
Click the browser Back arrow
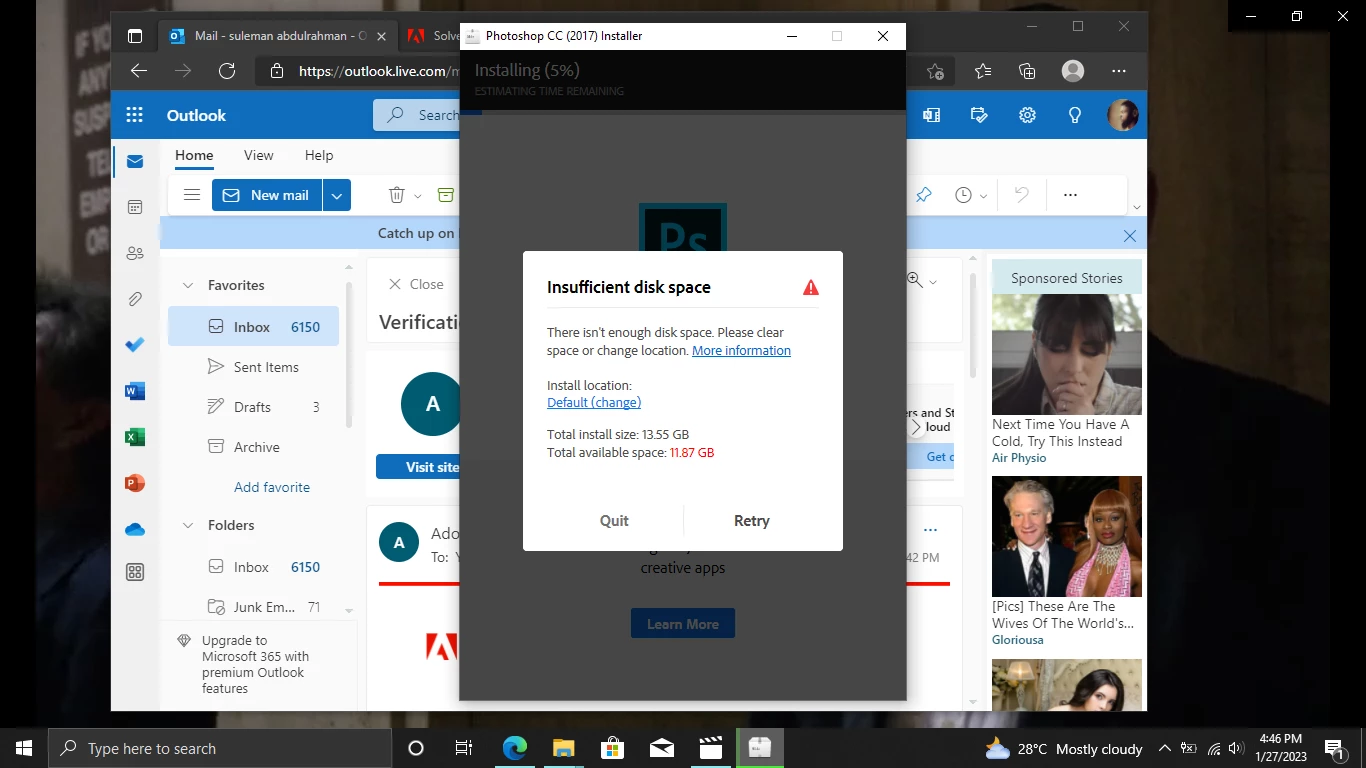point(139,71)
